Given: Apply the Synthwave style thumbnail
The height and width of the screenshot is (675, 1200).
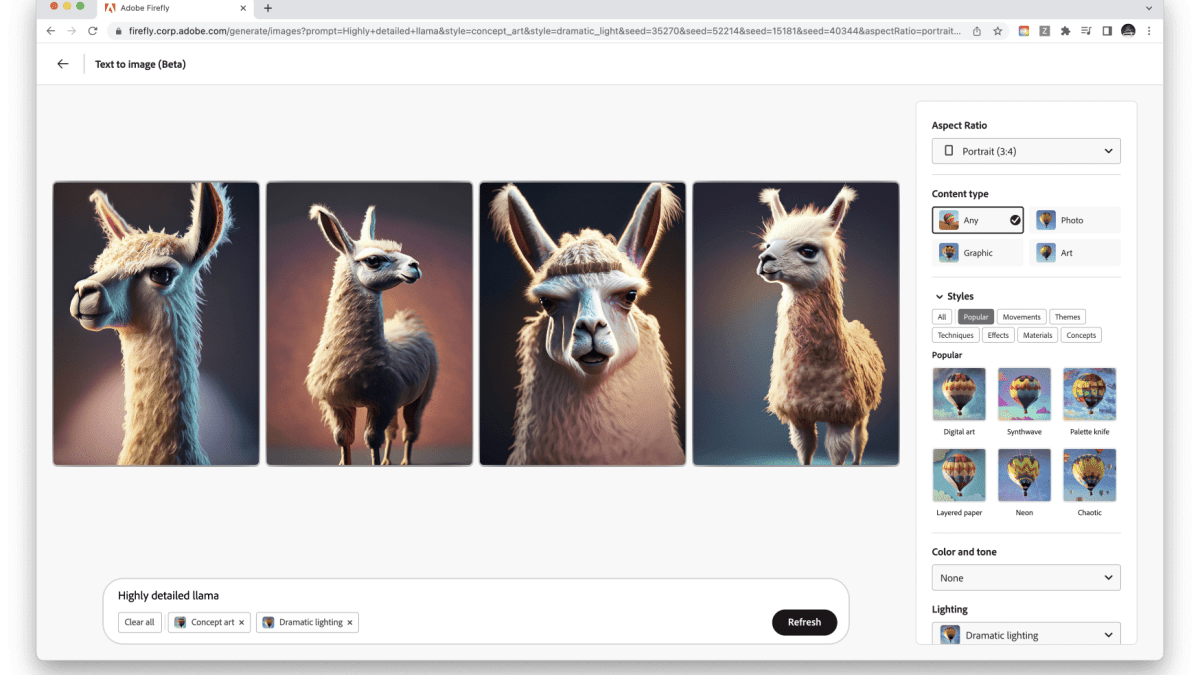Looking at the screenshot, I should tap(1024, 394).
